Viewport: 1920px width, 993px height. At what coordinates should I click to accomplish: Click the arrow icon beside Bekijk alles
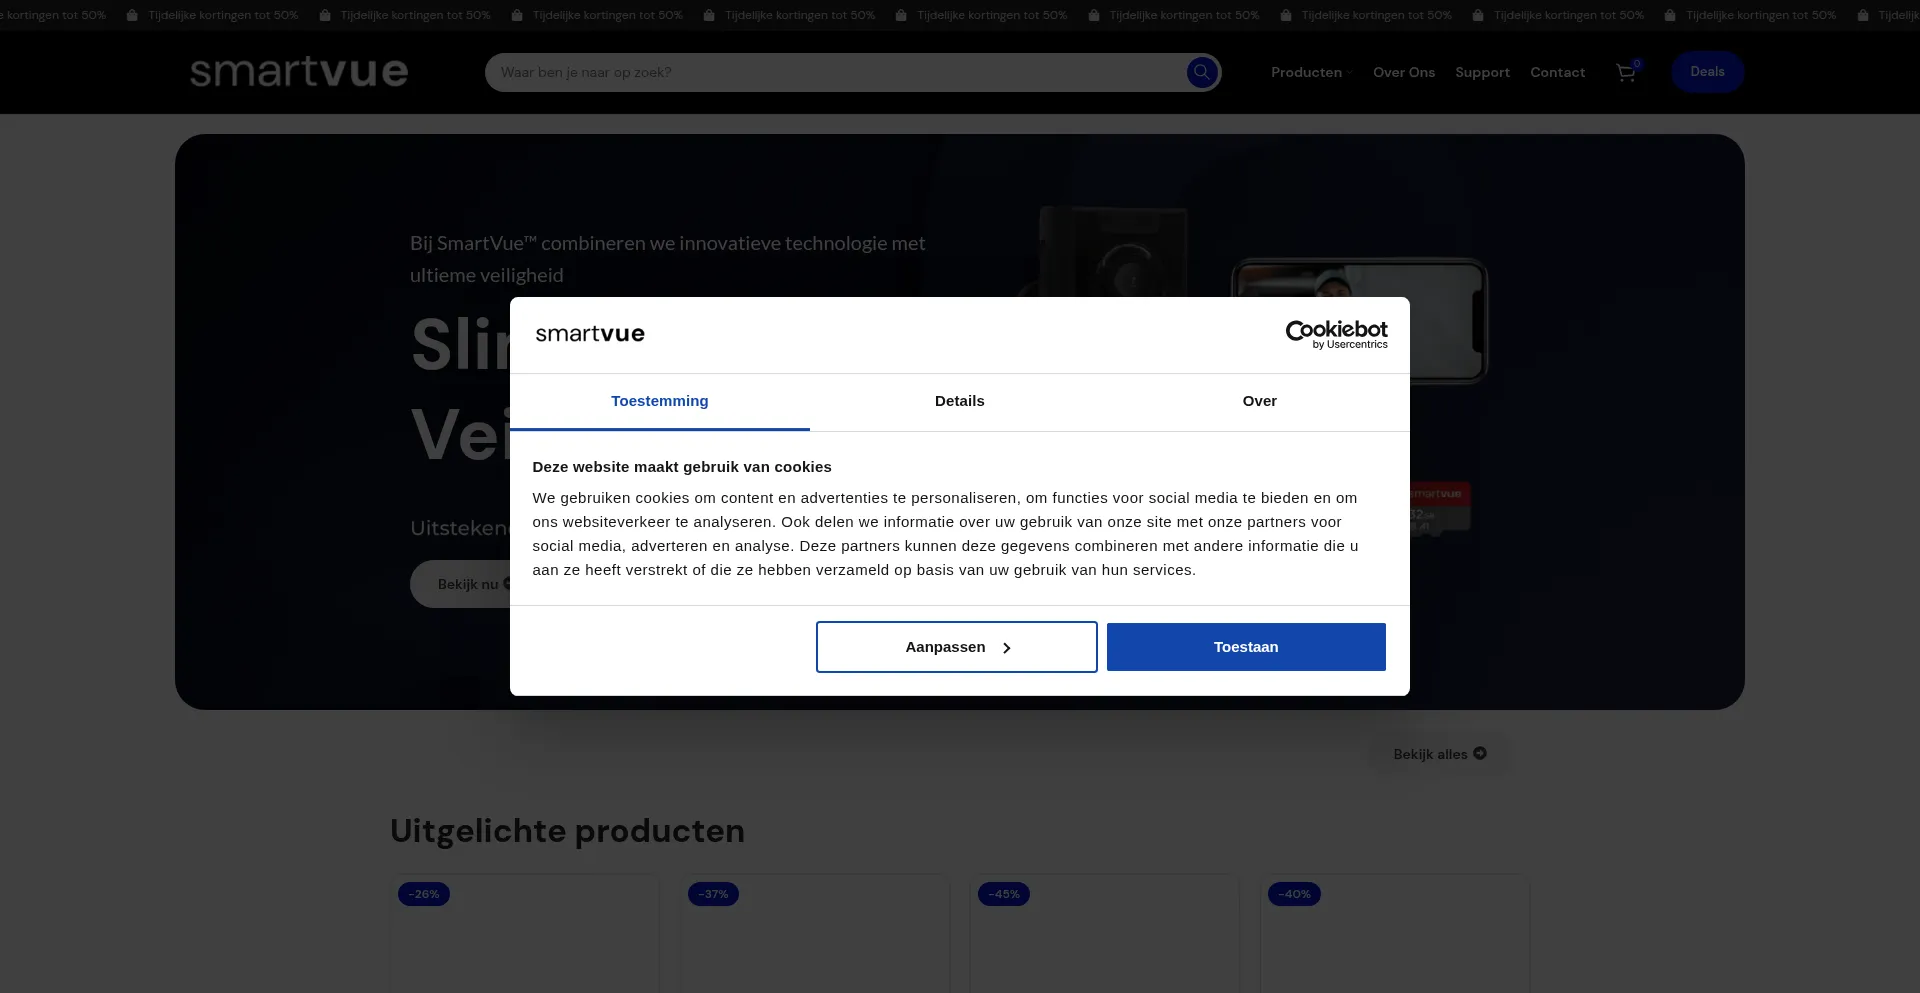point(1480,753)
